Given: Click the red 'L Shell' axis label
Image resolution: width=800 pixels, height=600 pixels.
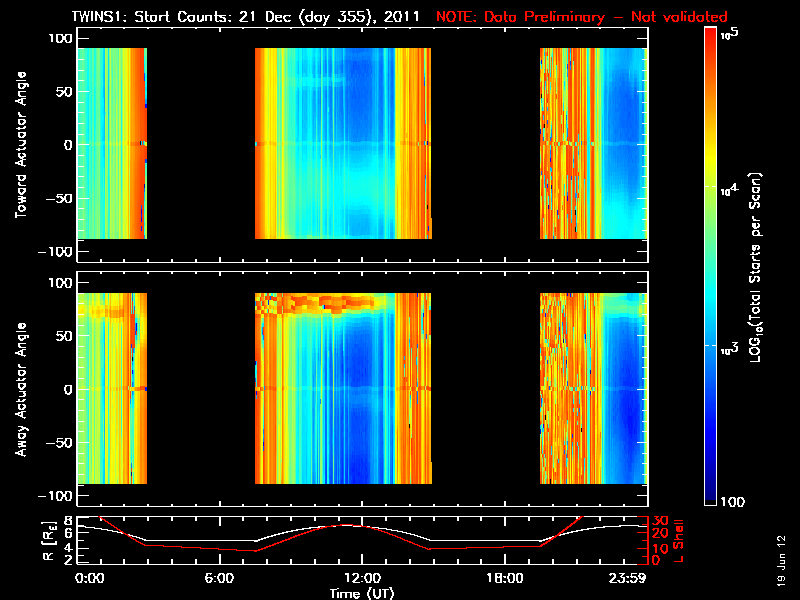Looking at the screenshot, I should click(x=682, y=540).
